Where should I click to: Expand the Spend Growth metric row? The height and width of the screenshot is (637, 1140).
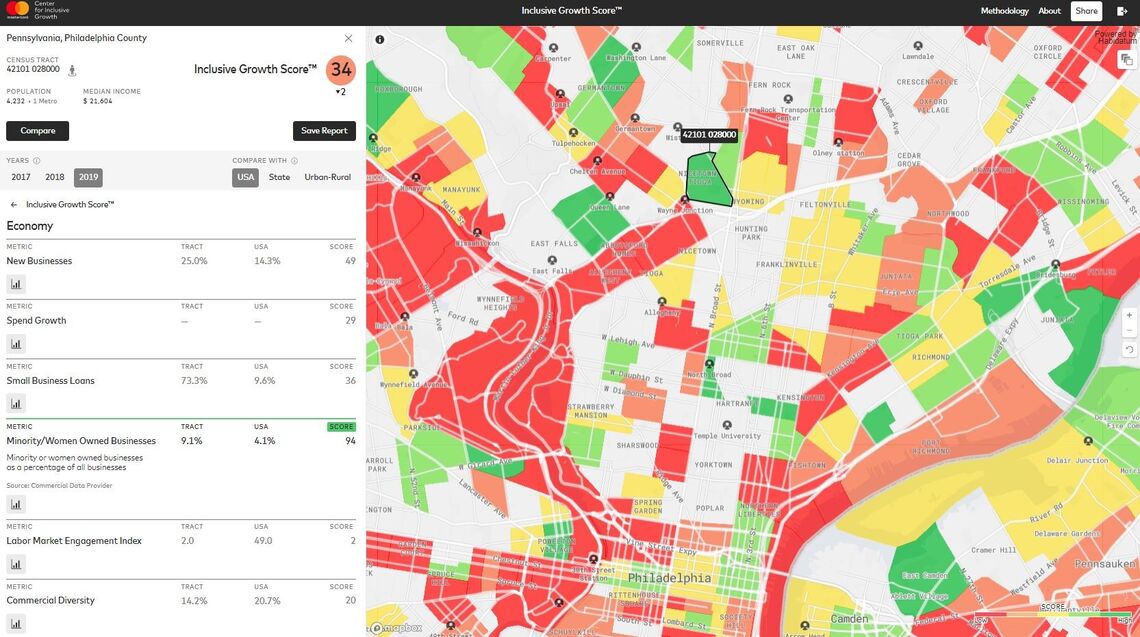coord(36,321)
